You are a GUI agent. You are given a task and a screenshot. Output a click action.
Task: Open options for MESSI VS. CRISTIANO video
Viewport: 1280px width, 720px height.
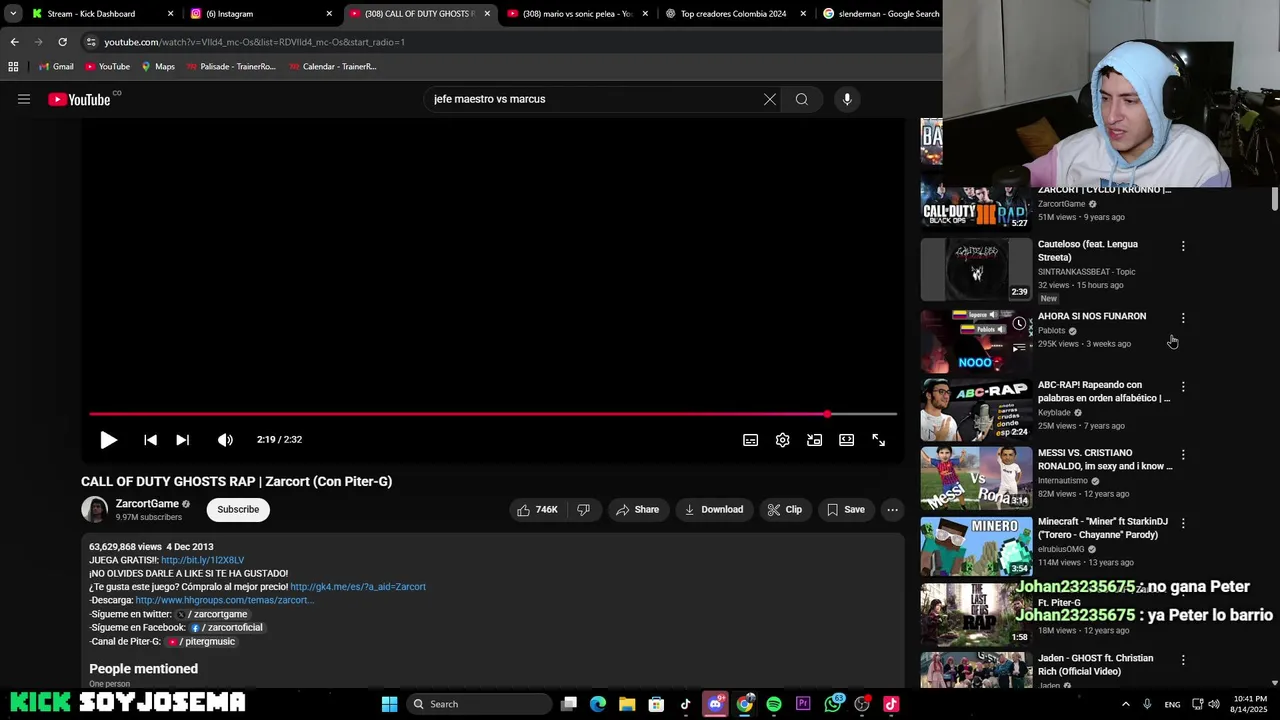pos(1183,455)
